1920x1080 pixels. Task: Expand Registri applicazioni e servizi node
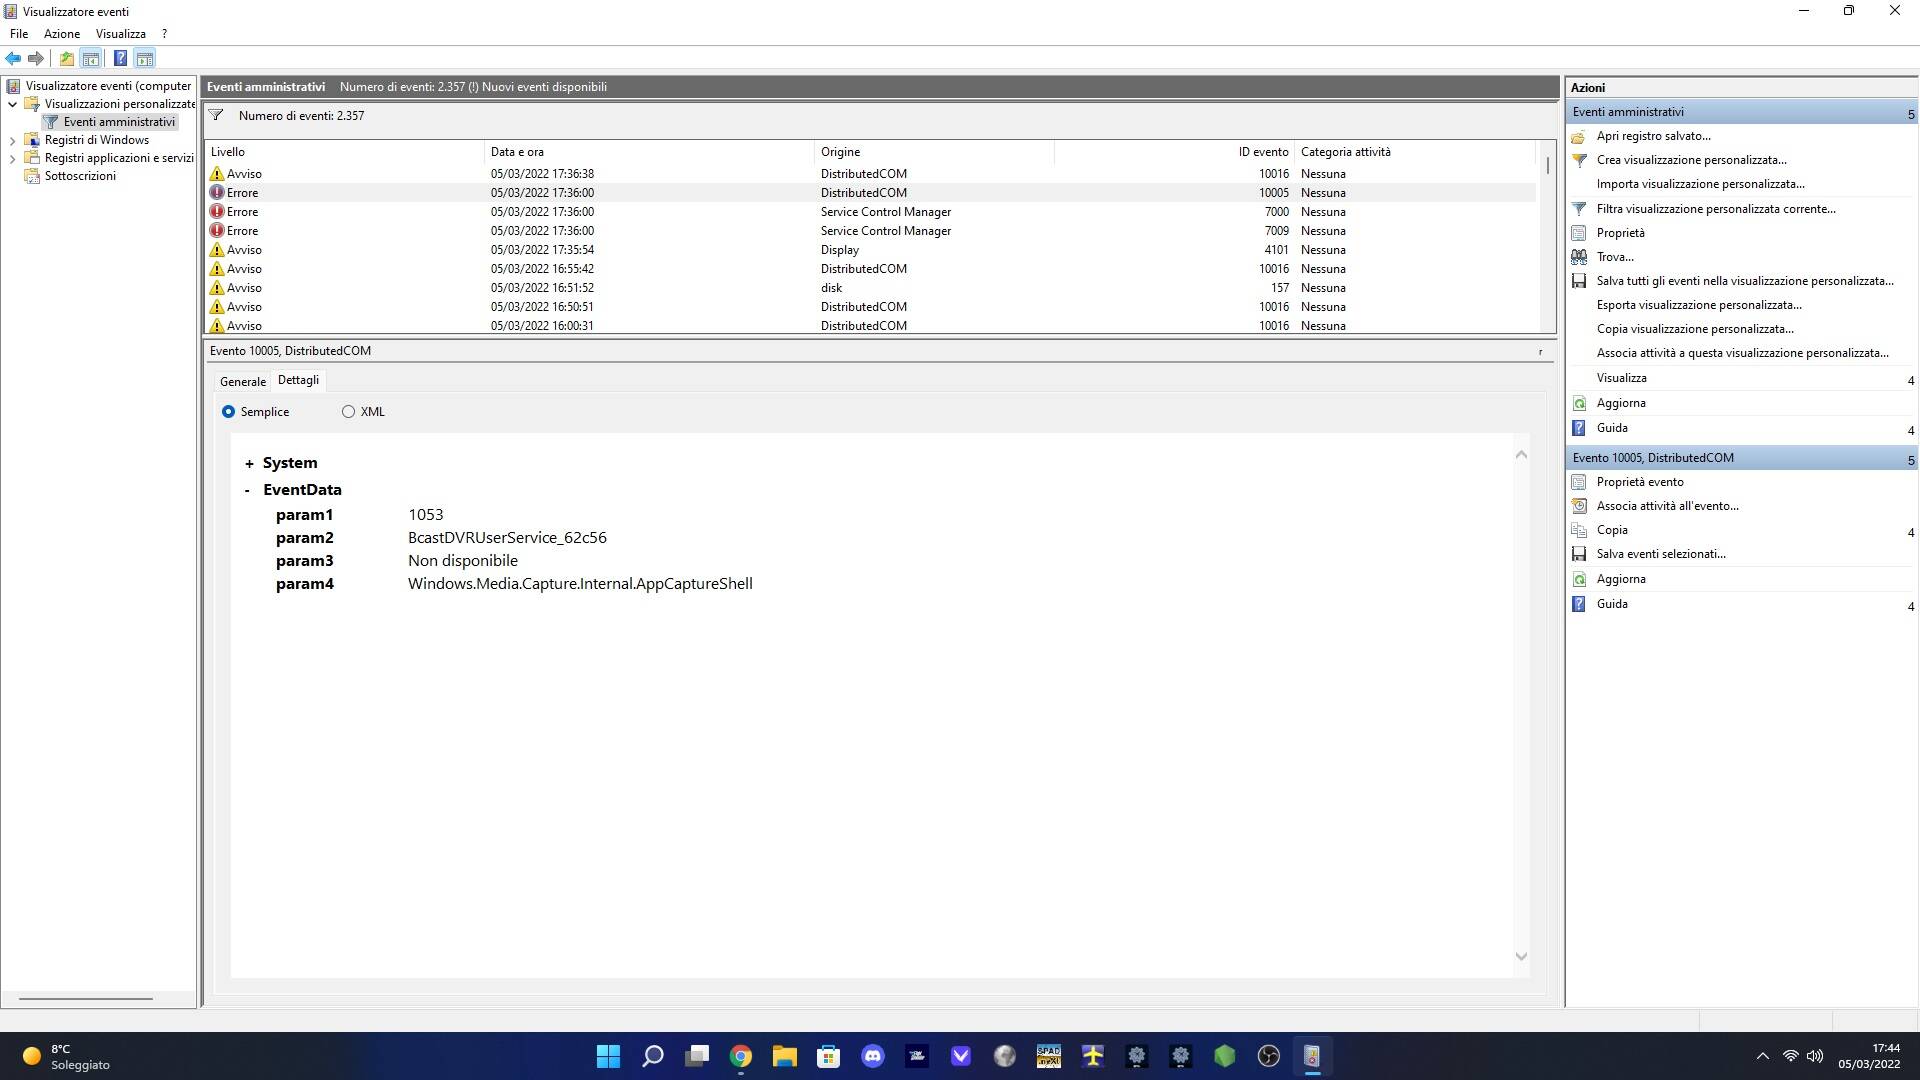(x=12, y=159)
